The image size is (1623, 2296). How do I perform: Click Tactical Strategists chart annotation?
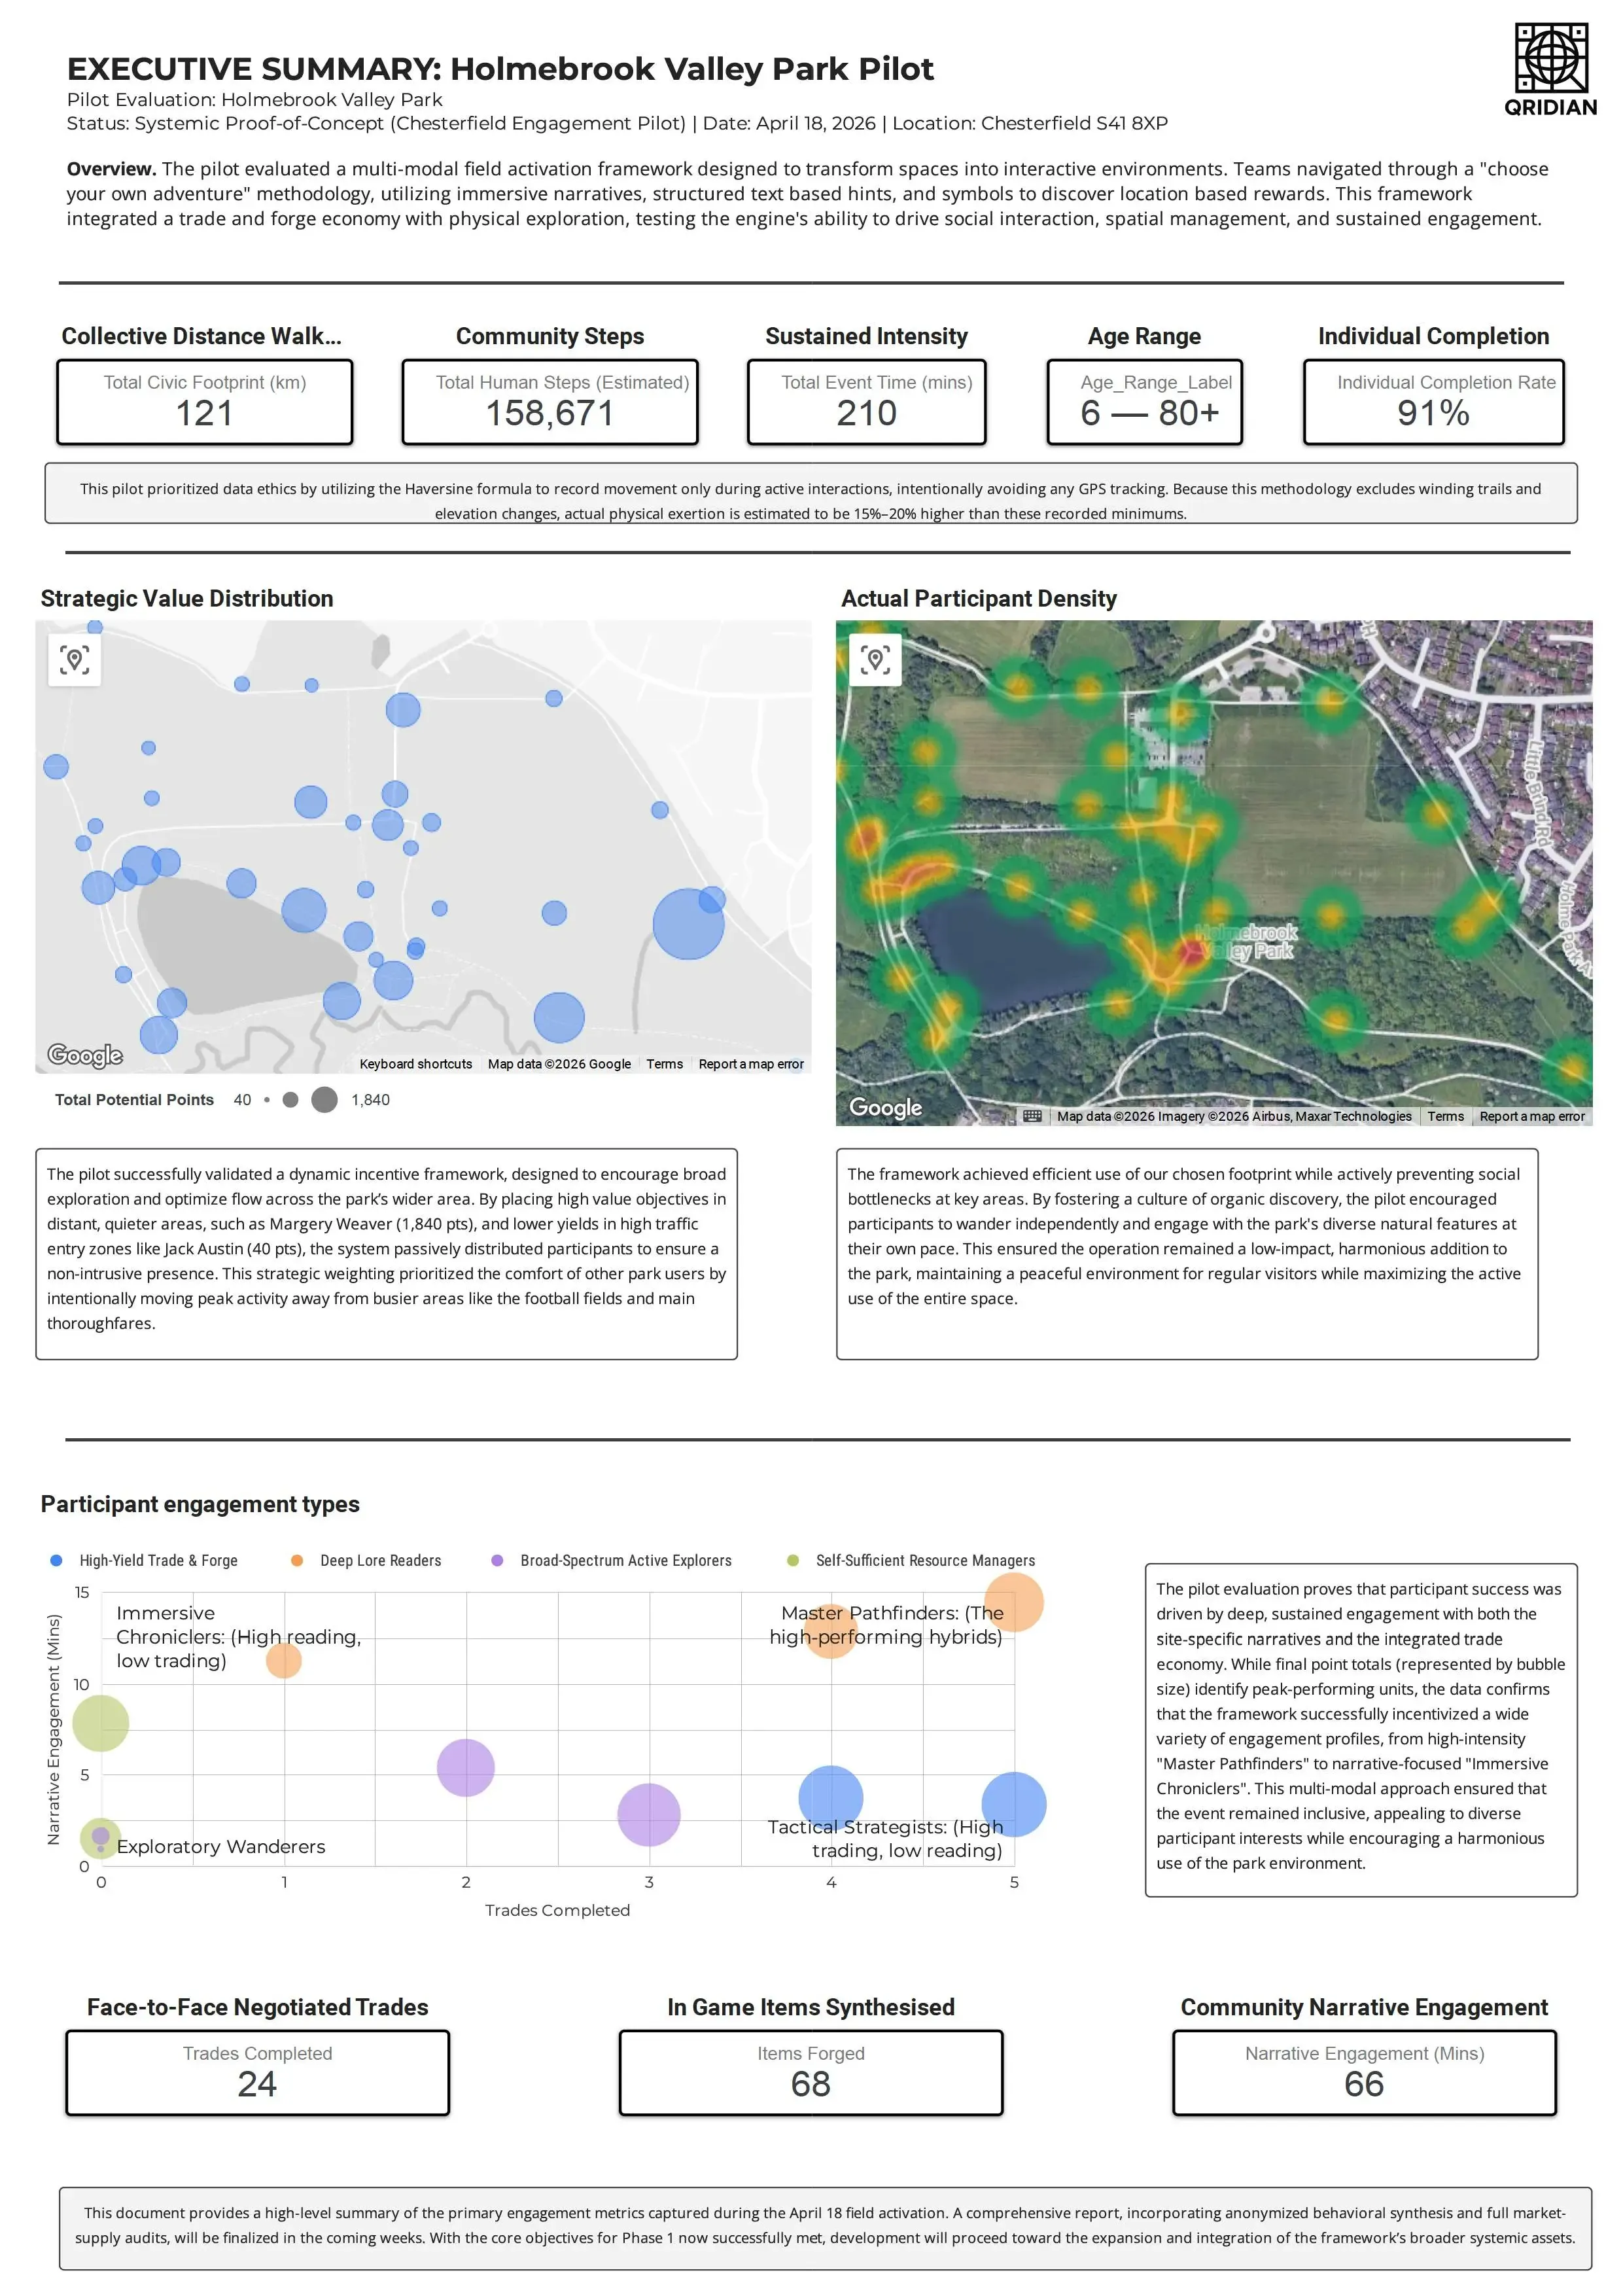[x=885, y=1838]
